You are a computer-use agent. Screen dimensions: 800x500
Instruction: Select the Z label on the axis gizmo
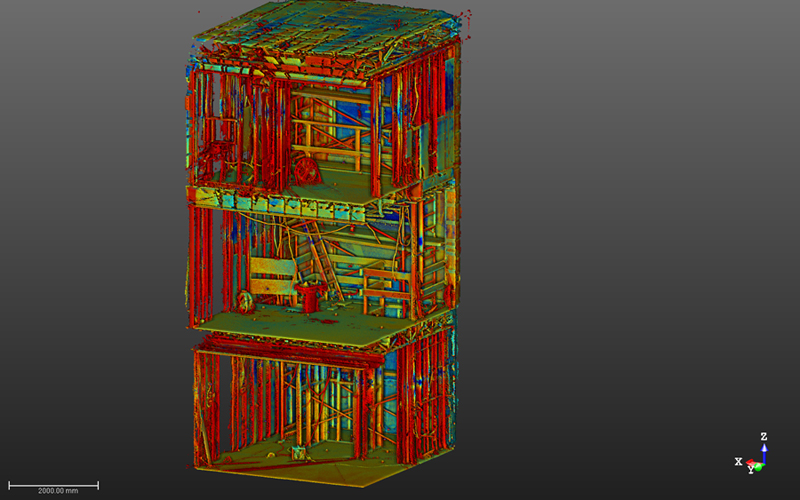(x=764, y=437)
